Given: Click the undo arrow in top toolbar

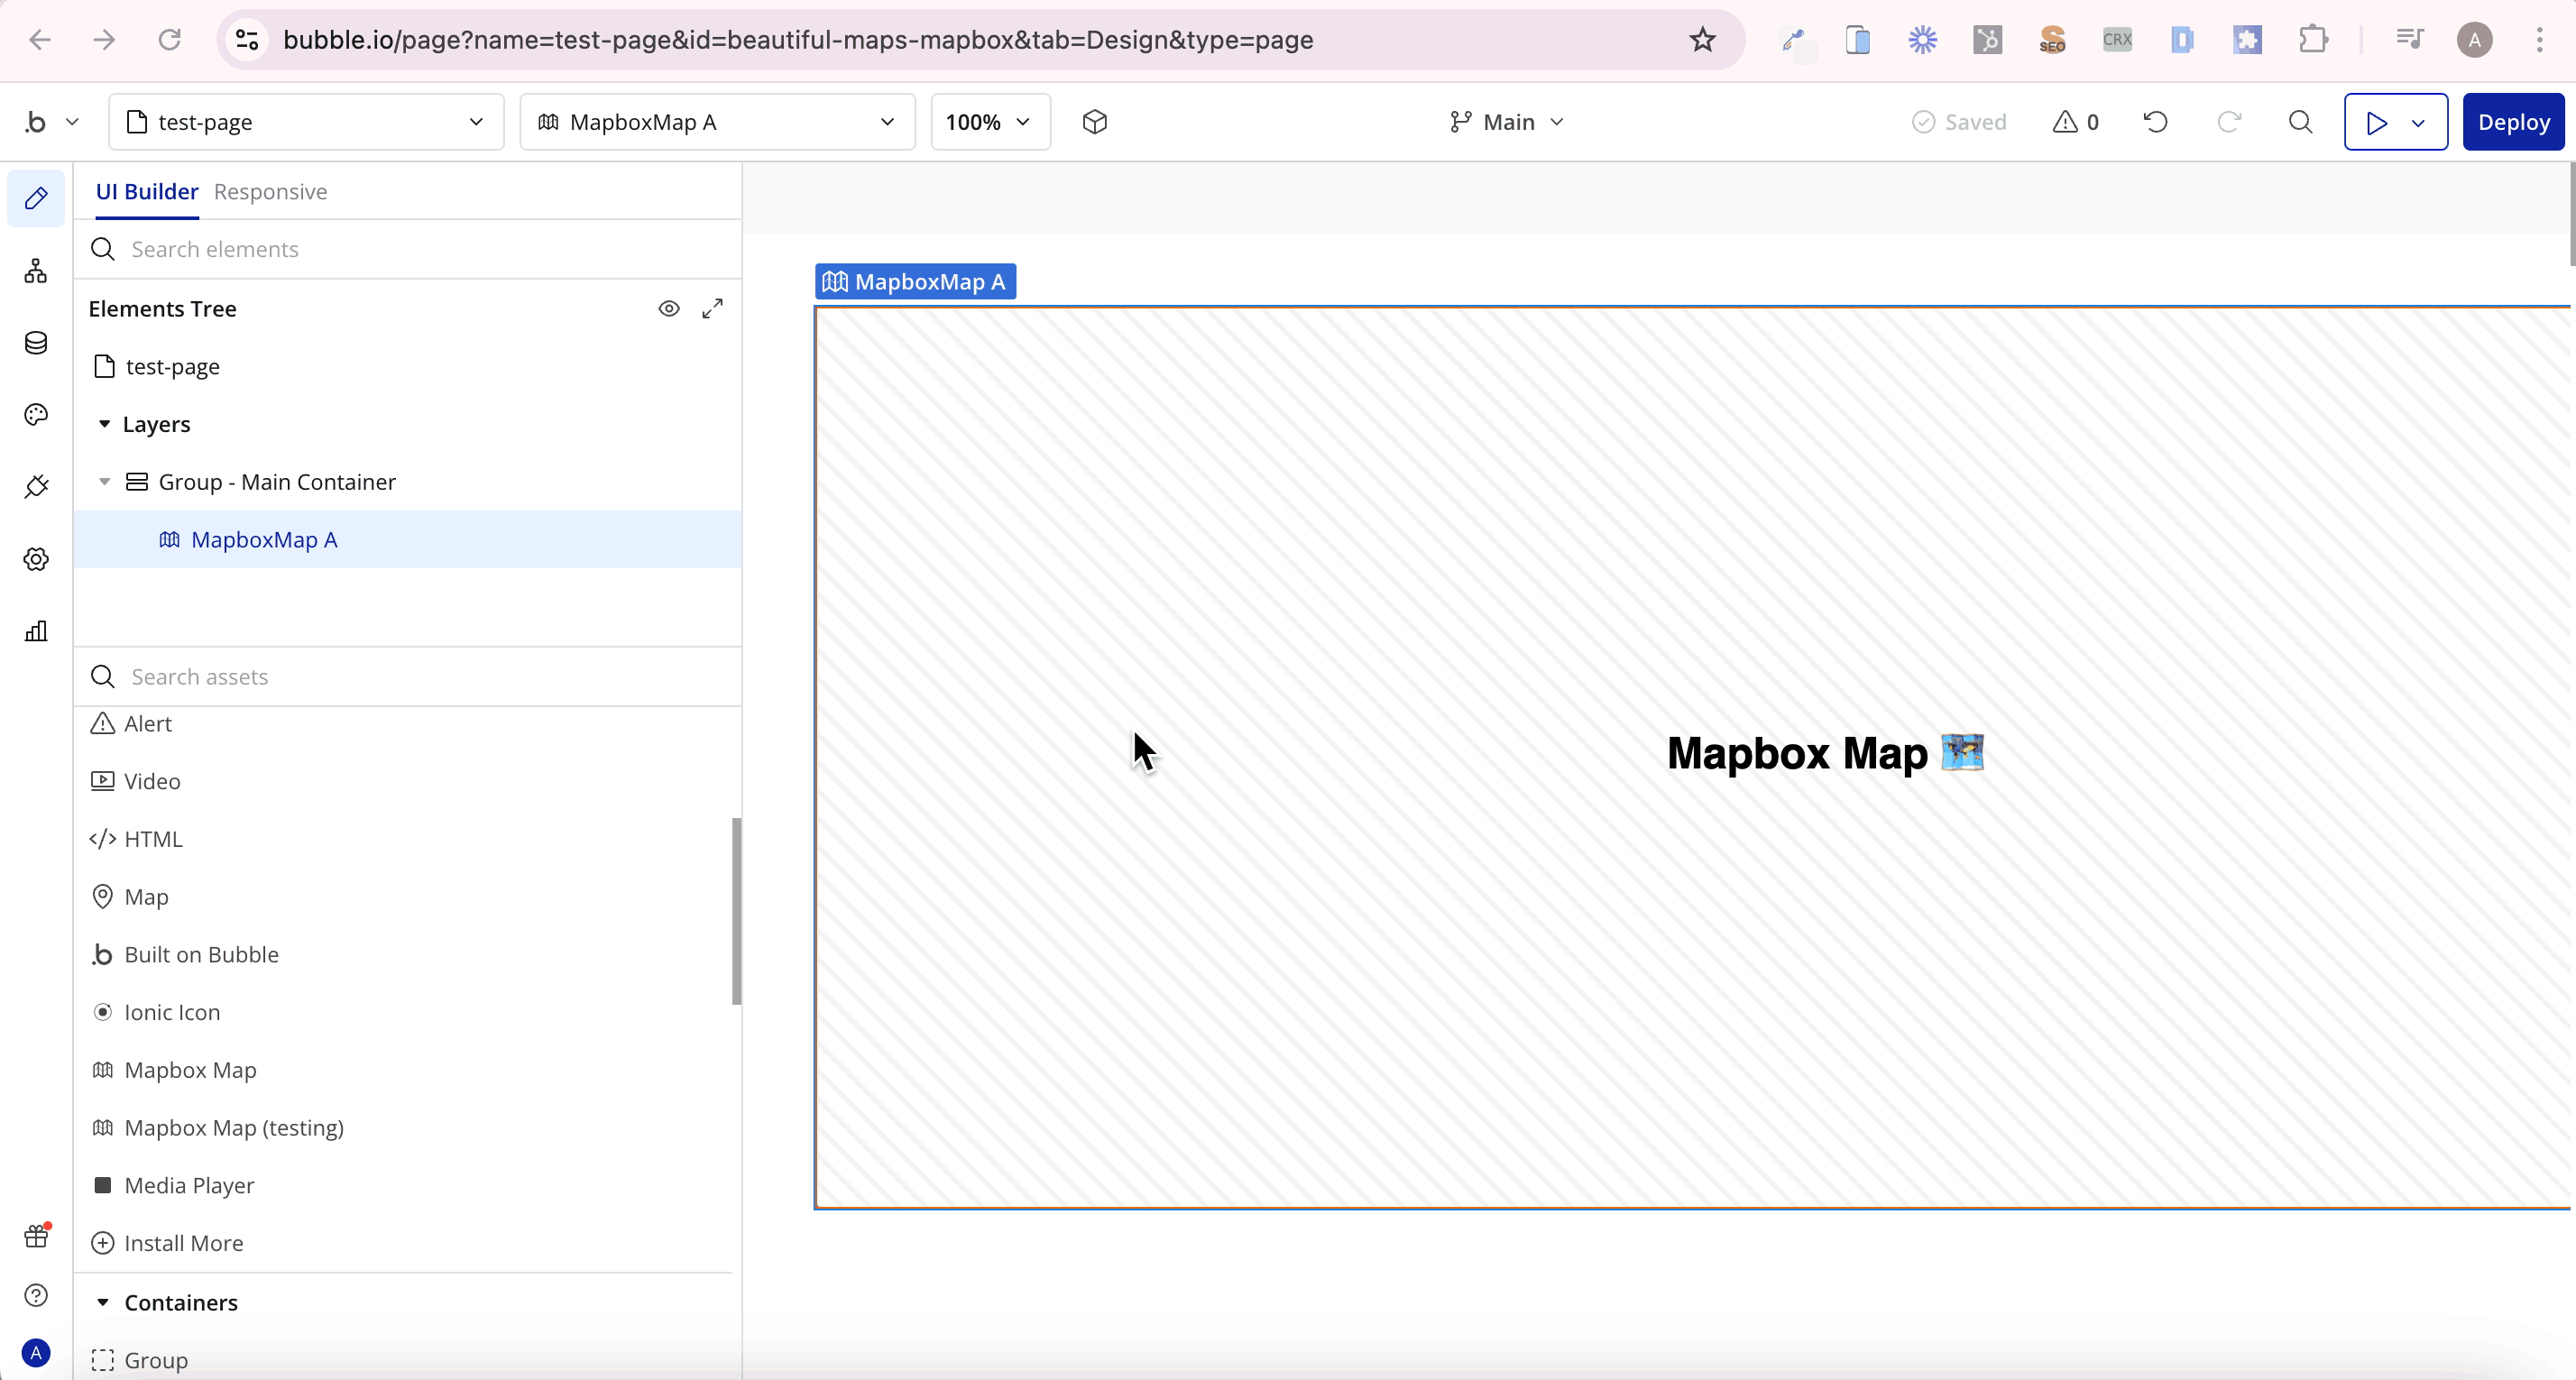Looking at the screenshot, I should [x=2156, y=122].
